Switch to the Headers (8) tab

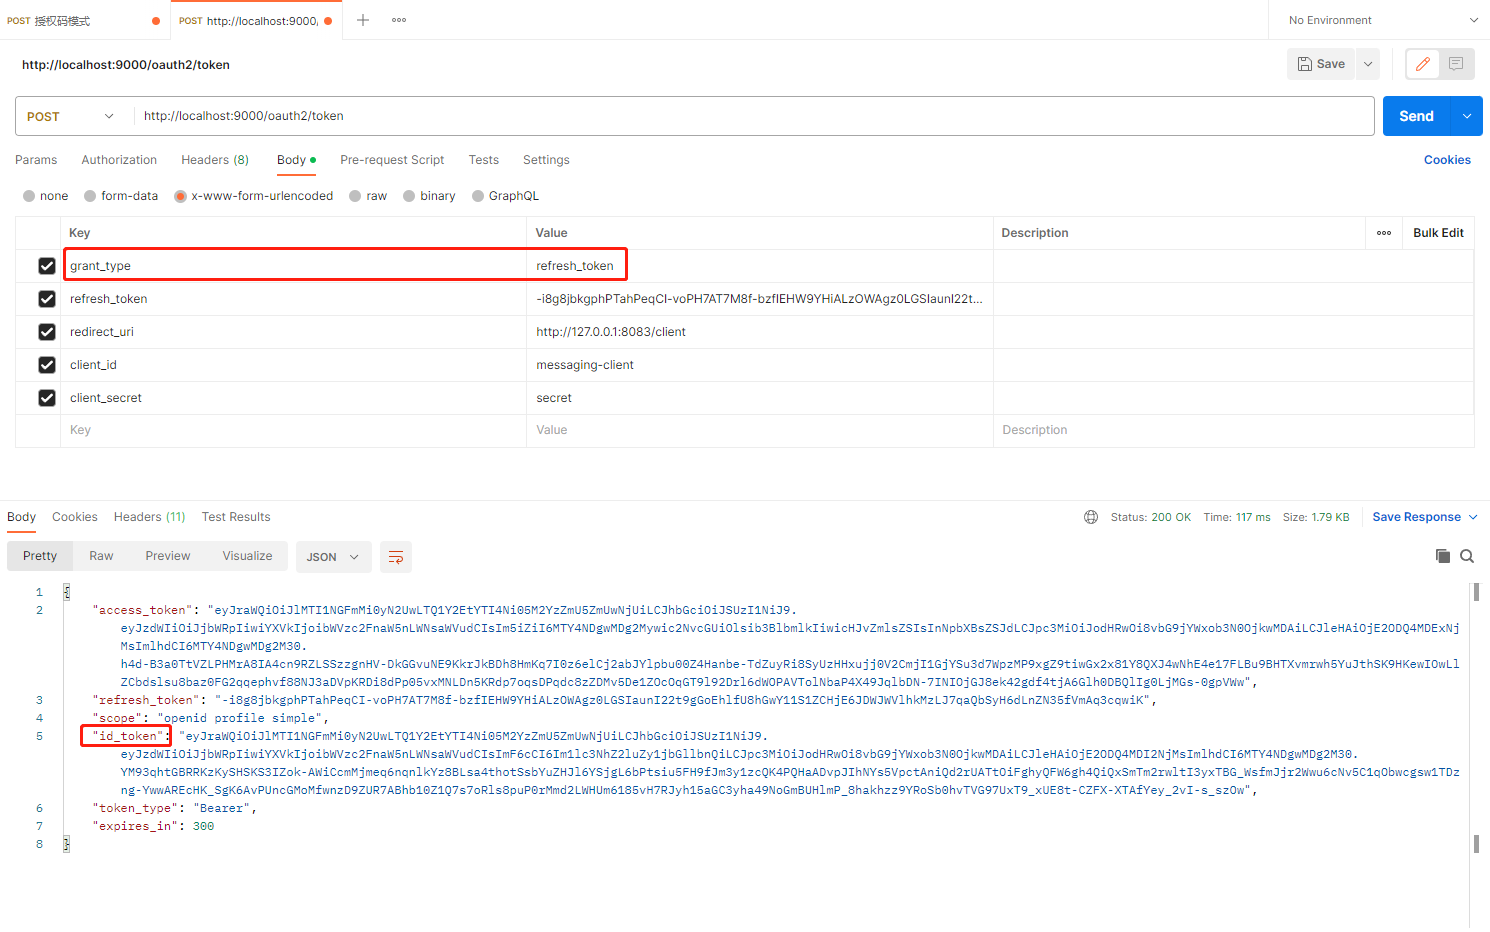pyautogui.click(x=214, y=159)
